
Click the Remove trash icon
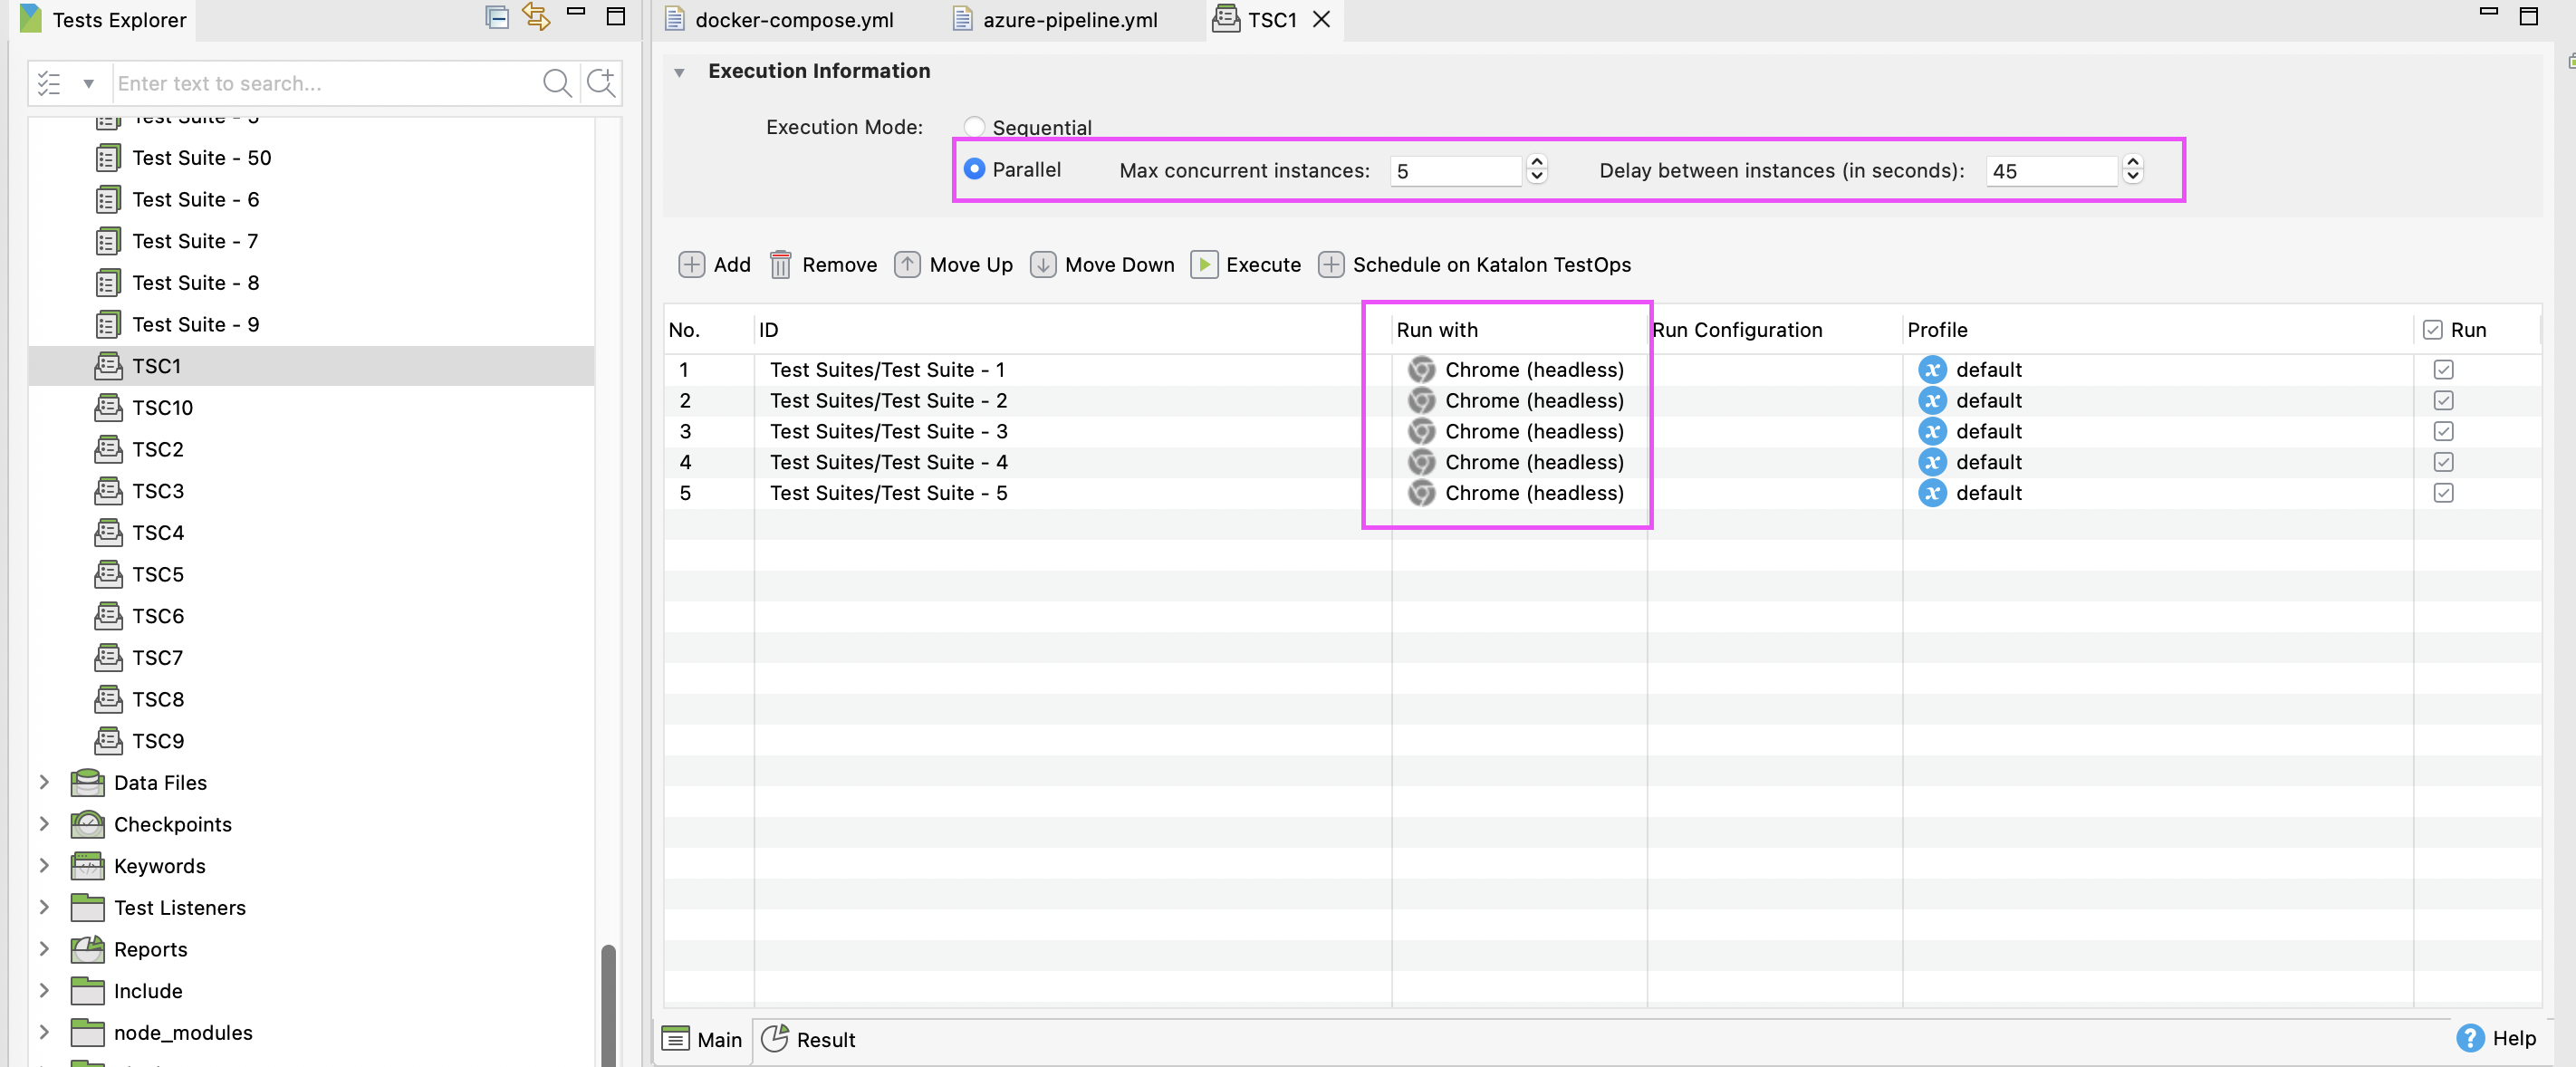coord(780,265)
